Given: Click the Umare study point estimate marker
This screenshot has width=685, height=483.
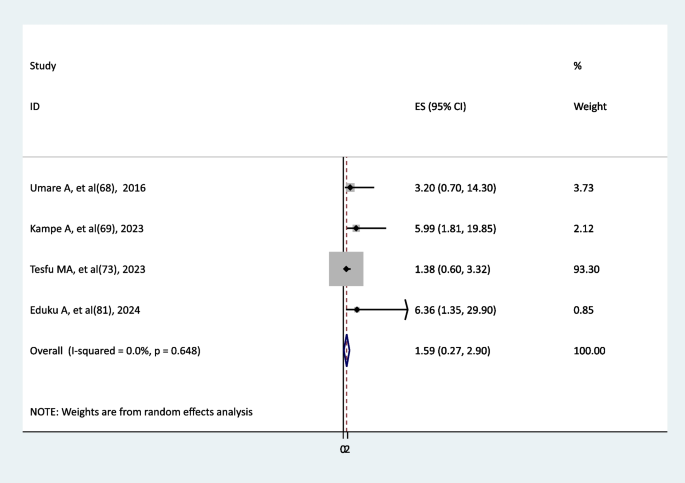Looking at the screenshot, I should (x=351, y=187).
